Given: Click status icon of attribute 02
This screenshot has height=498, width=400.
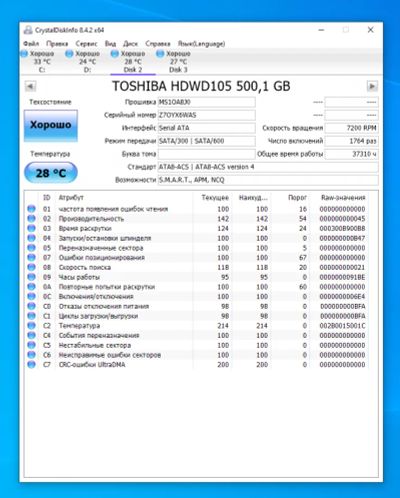Looking at the screenshot, I should pos(31,219).
